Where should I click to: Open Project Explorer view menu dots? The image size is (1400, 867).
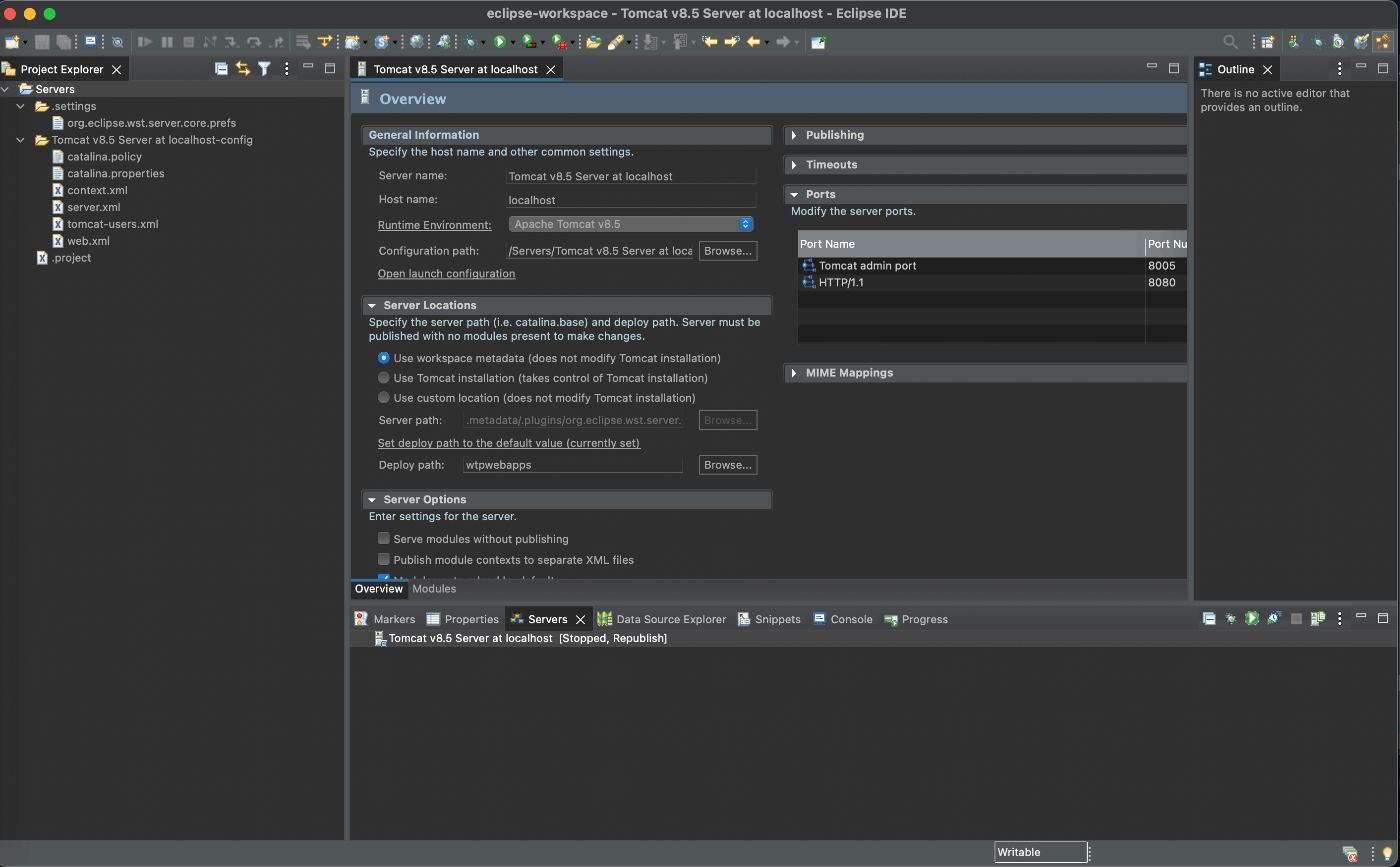click(x=287, y=69)
